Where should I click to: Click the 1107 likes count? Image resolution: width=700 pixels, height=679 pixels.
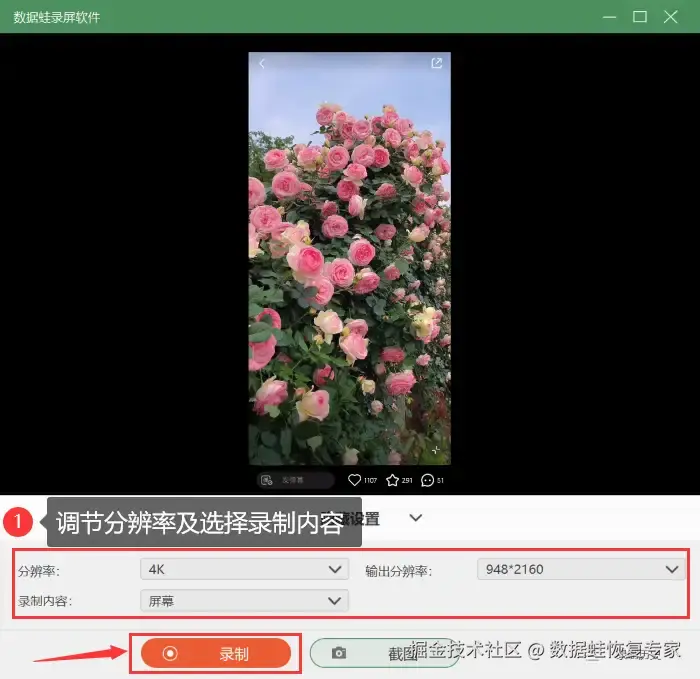(370, 480)
